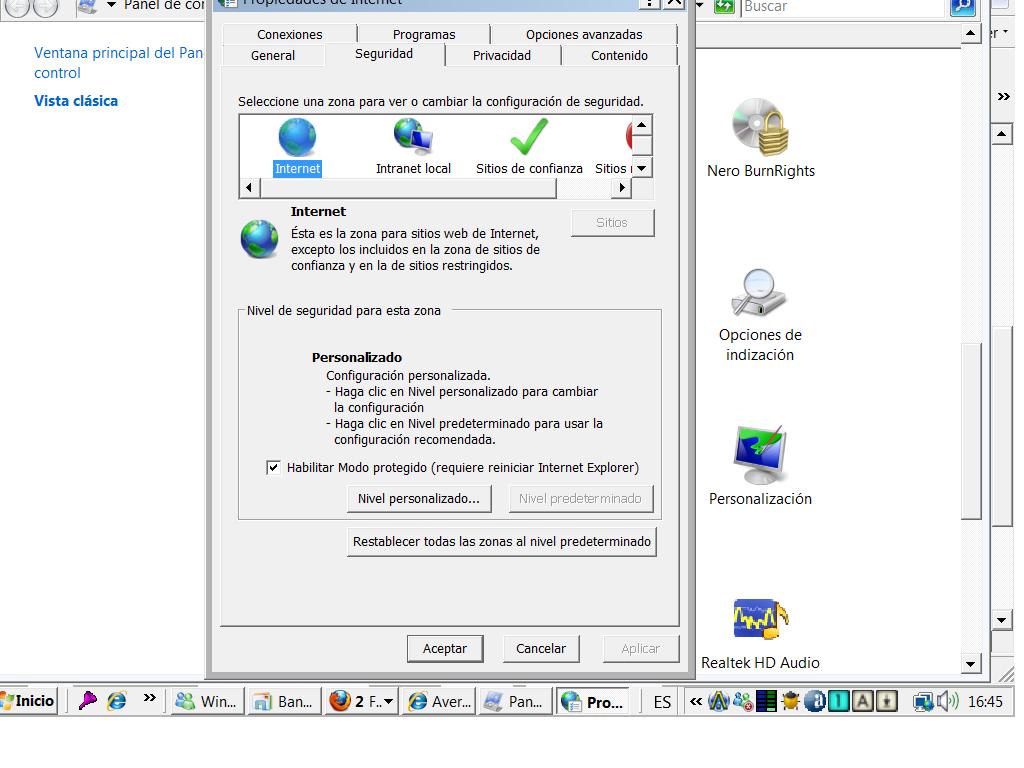Image resolution: width=1024 pixels, height=768 pixels.
Task: Click the Buscar search field
Action: point(842,7)
